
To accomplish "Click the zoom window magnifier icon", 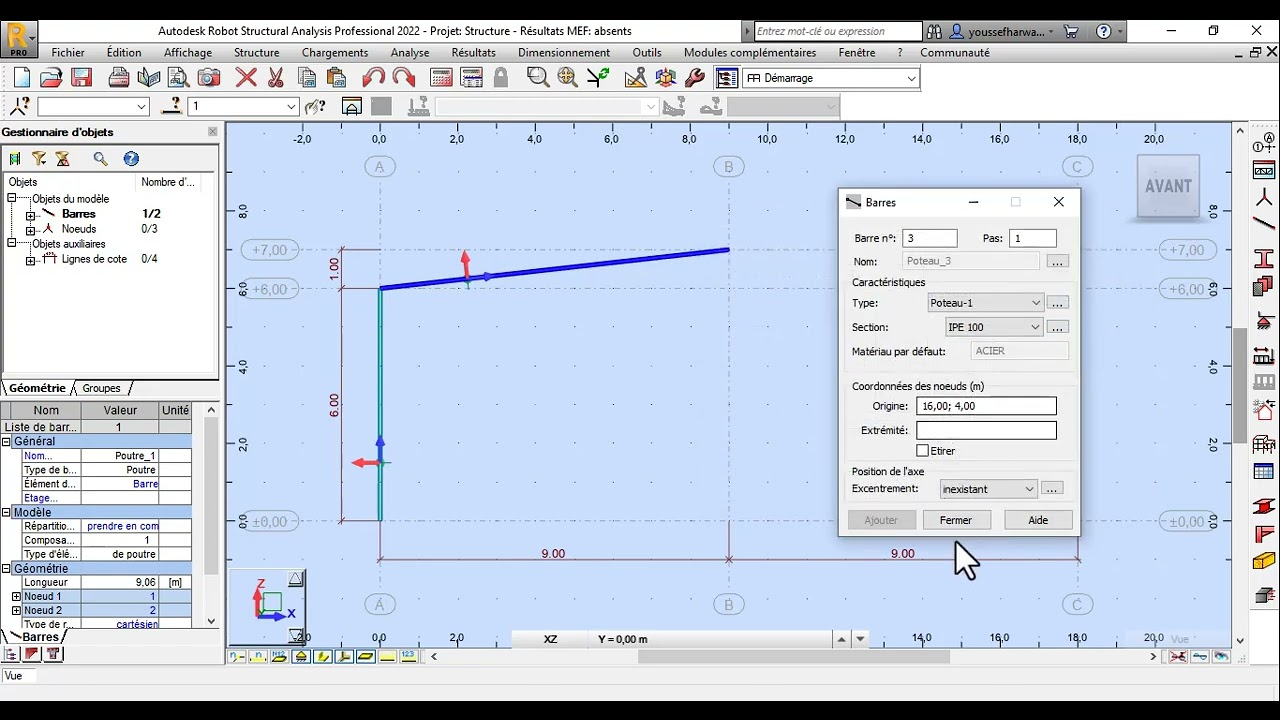I will click(x=538, y=78).
